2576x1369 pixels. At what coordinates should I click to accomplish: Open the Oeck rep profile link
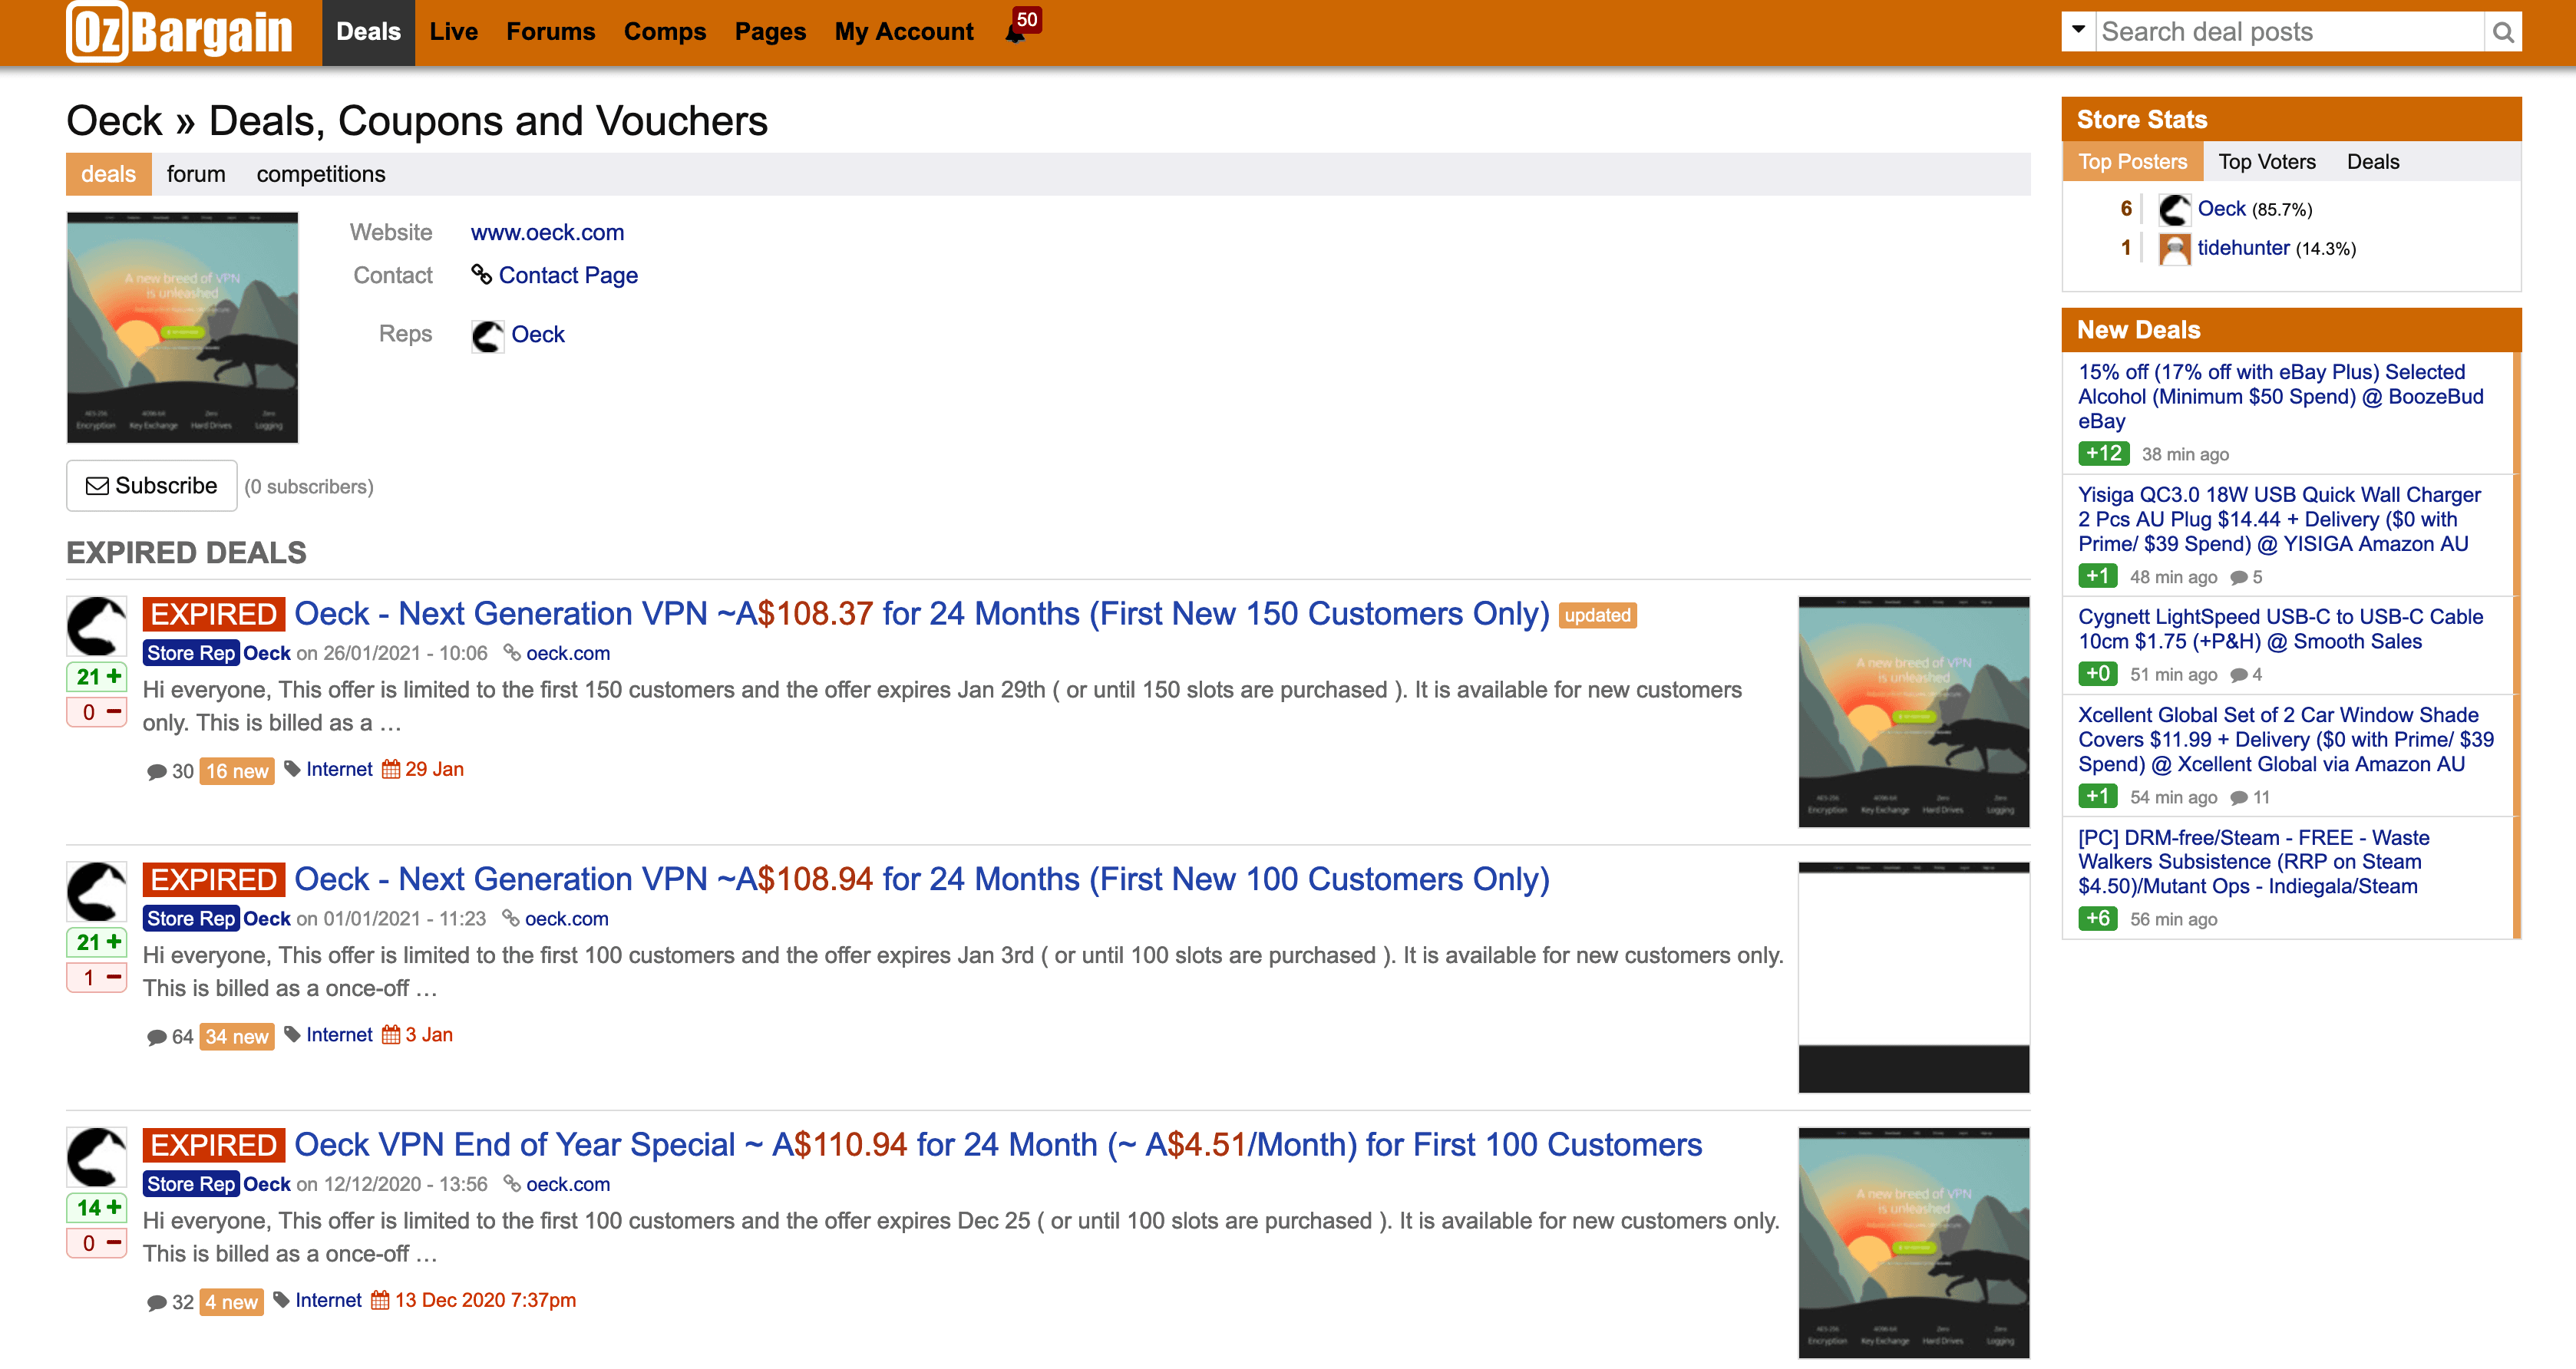[x=538, y=334]
